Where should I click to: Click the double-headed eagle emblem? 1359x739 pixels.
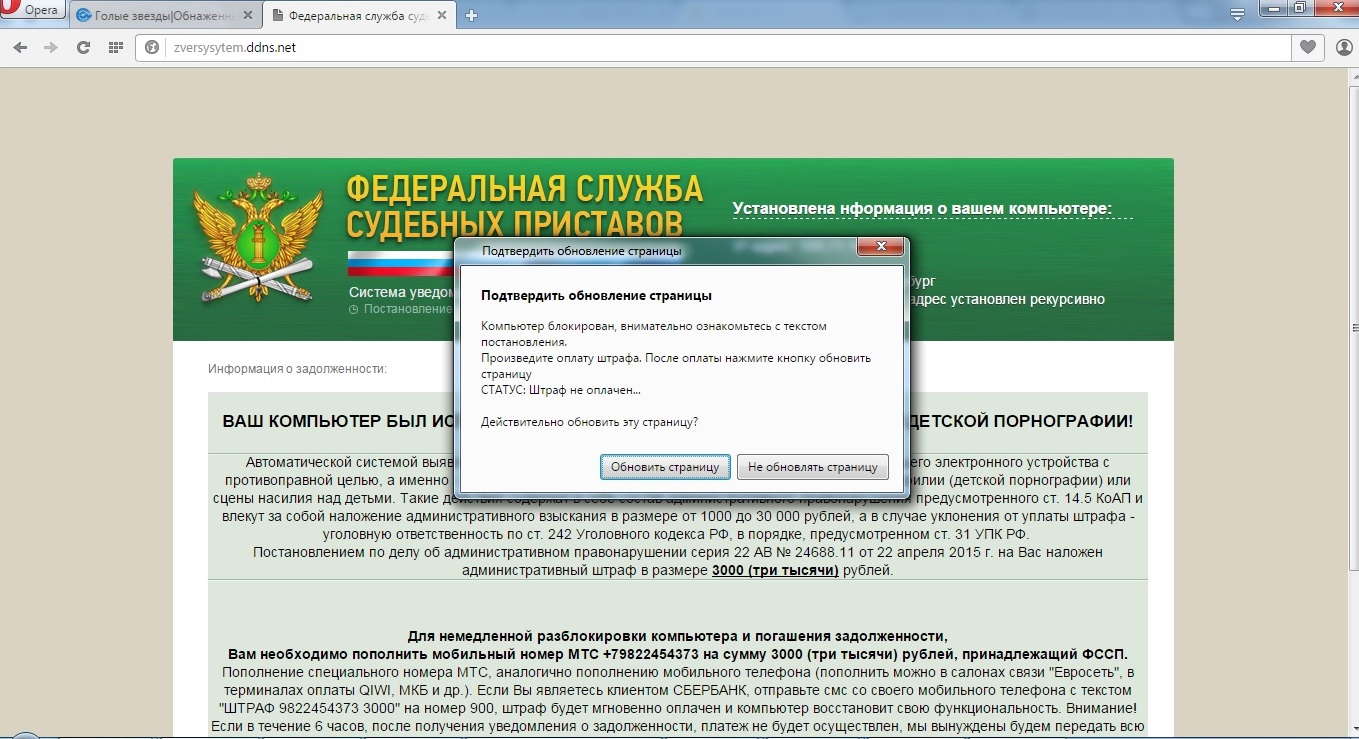coord(258,237)
